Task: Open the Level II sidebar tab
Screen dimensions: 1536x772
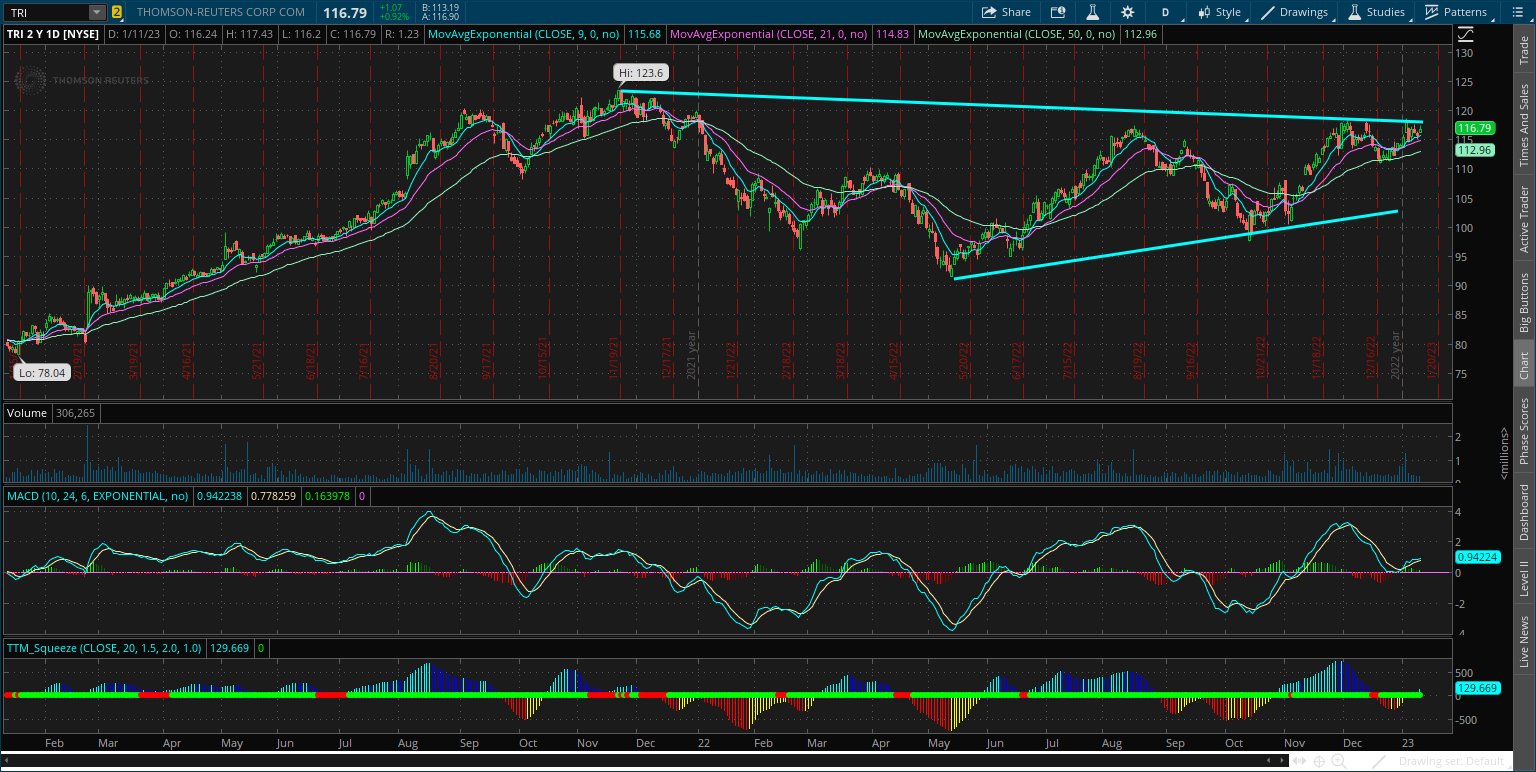Action: (x=1524, y=578)
